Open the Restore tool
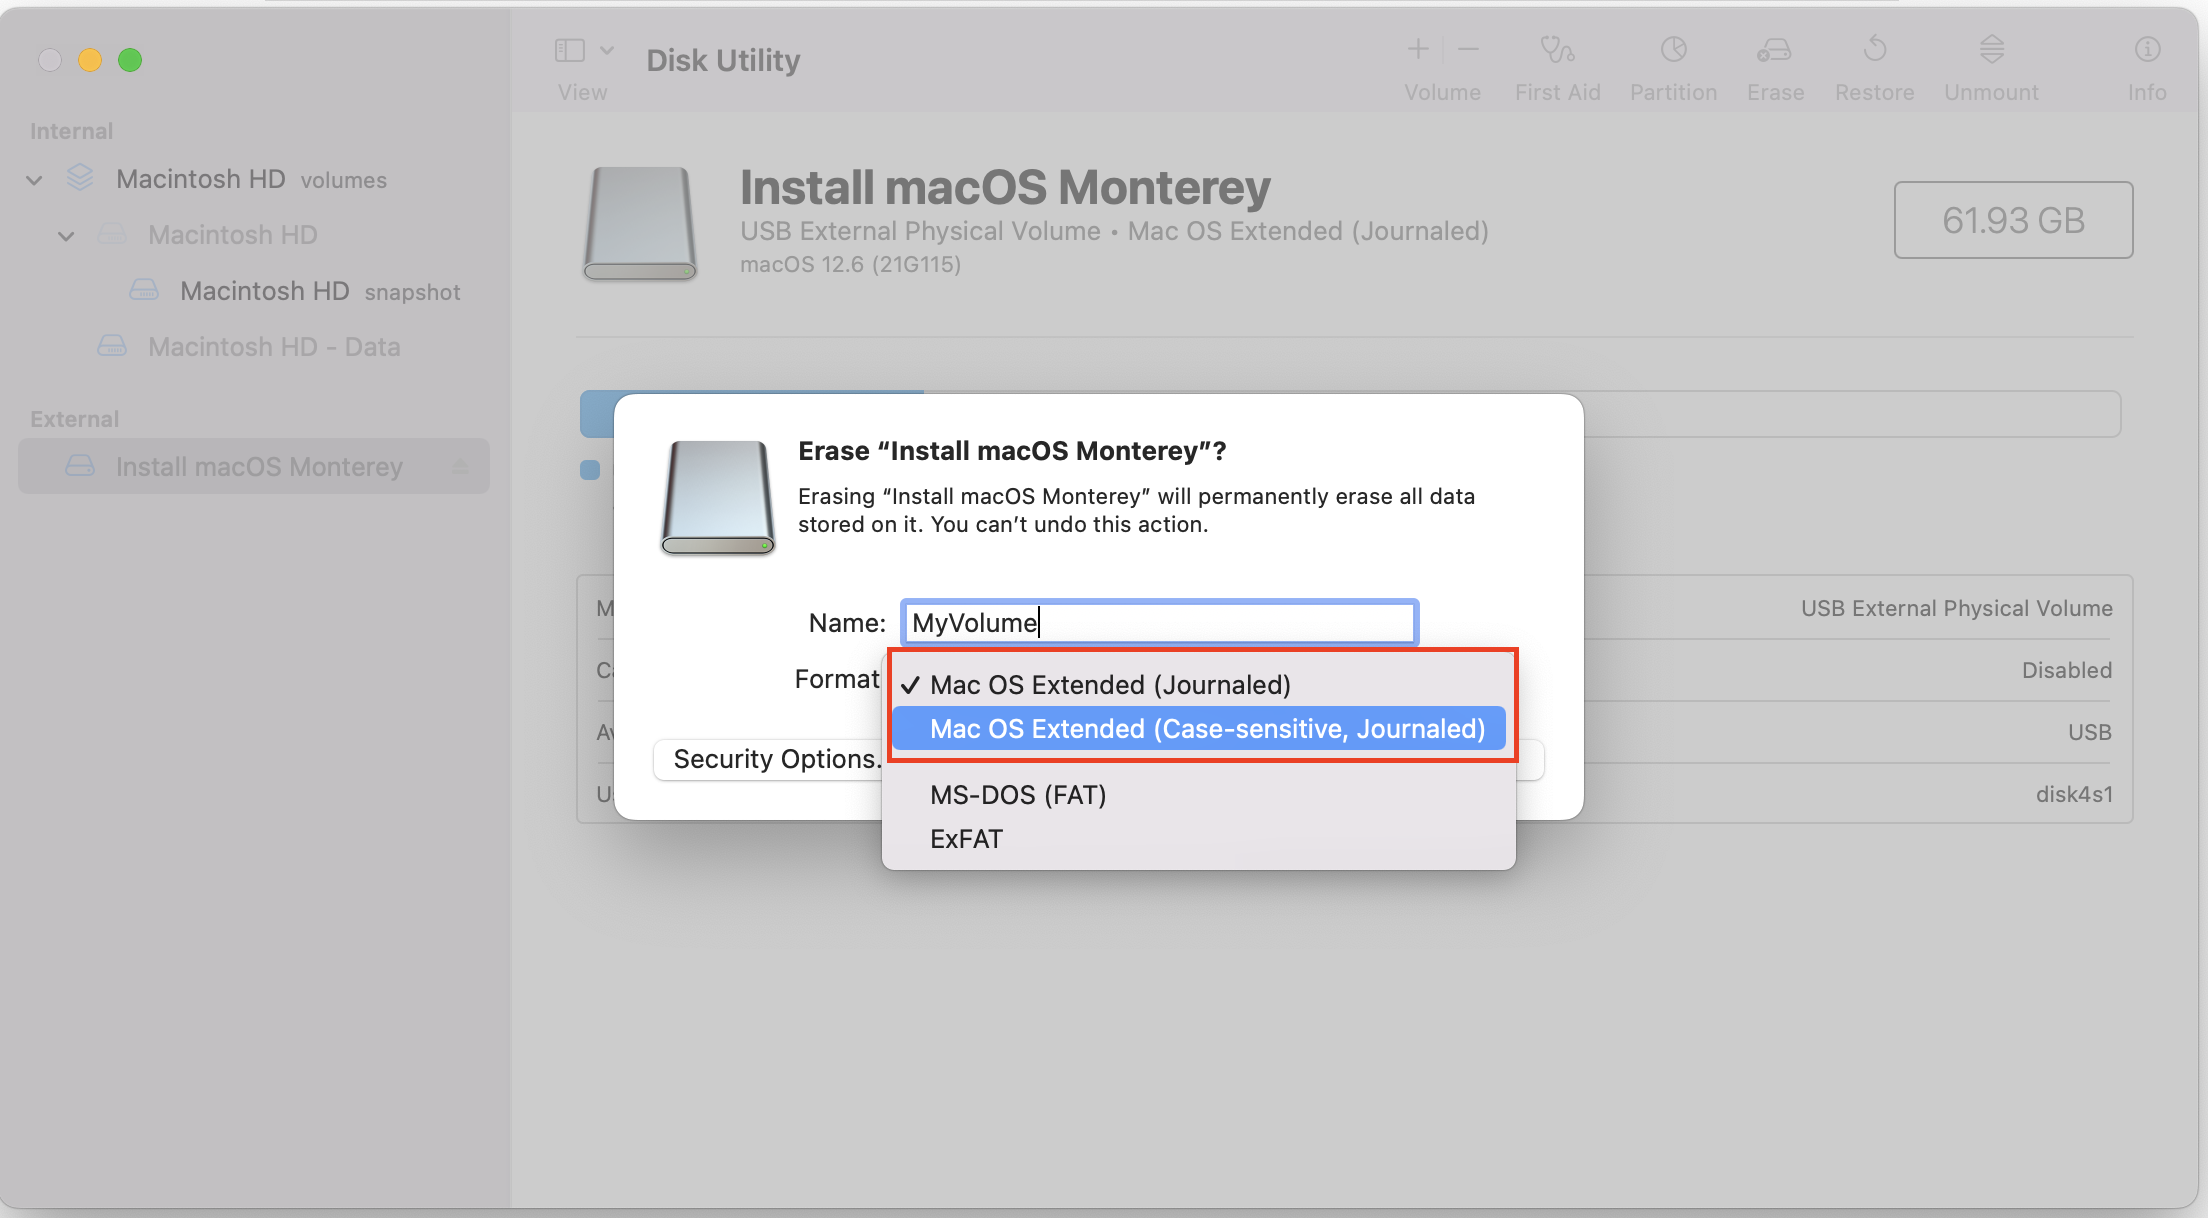This screenshot has height=1218, width=2208. (1873, 60)
